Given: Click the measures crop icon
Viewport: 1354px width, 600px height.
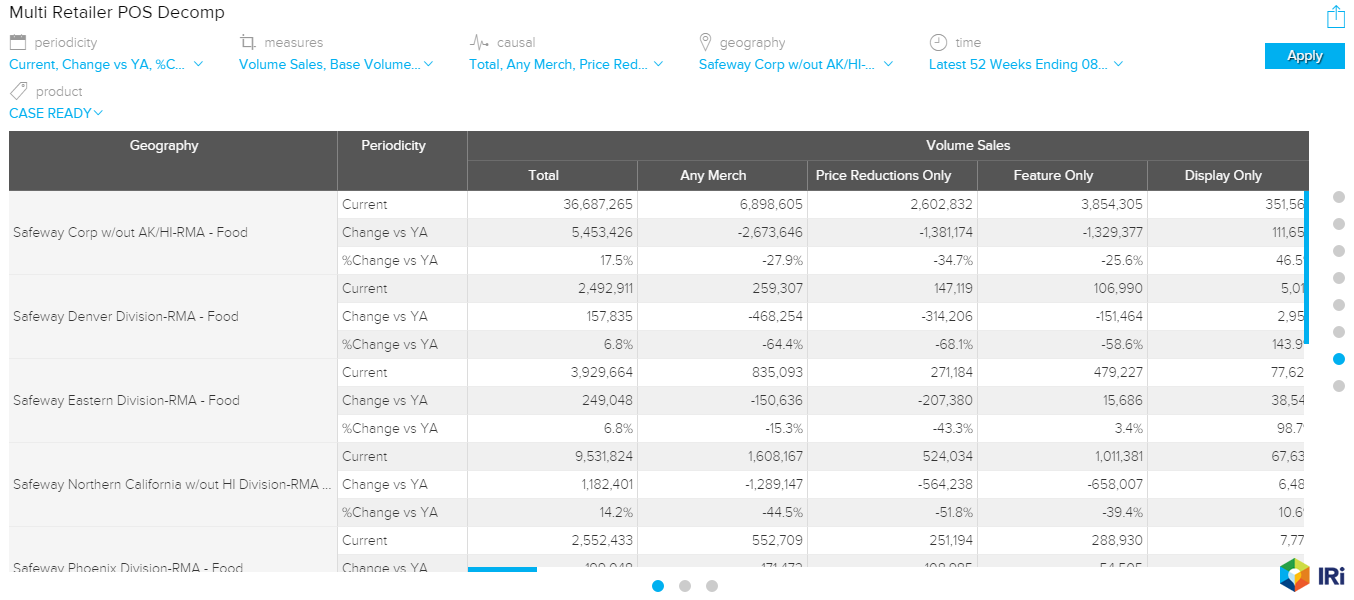Looking at the screenshot, I should (x=248, y=42).
